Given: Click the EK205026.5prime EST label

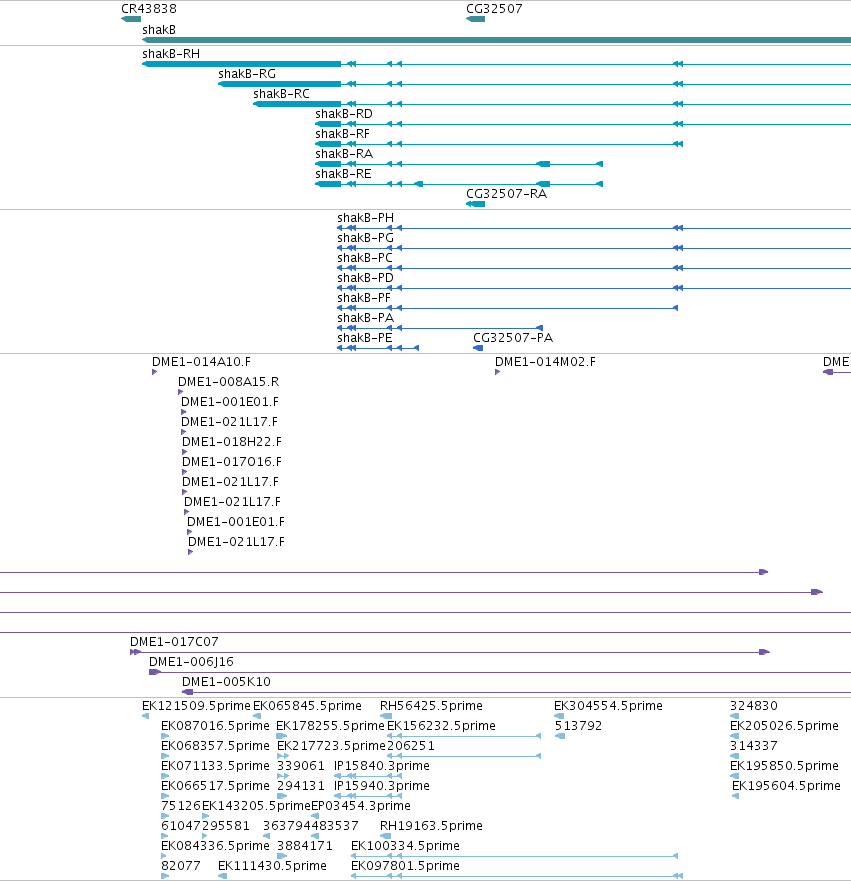Looking at the screenshot, I should (784, 726).
